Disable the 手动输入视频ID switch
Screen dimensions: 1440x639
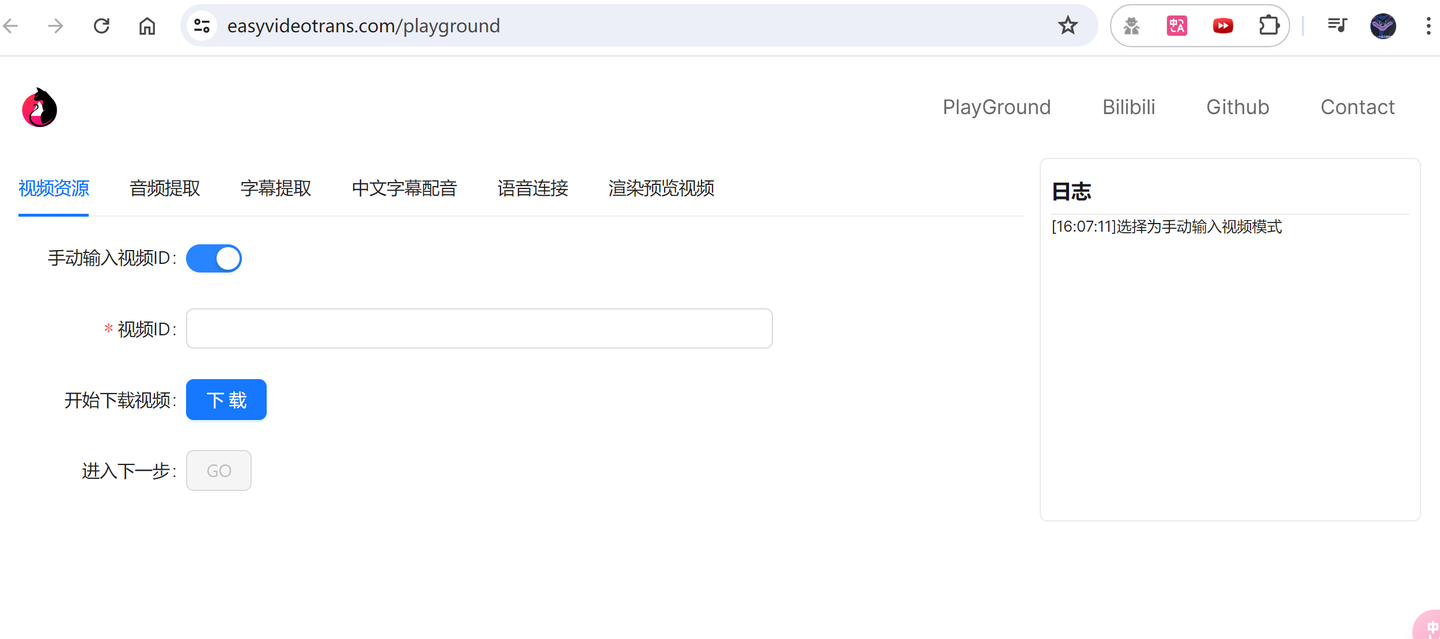pyautogui.click(x=213, y=258)
